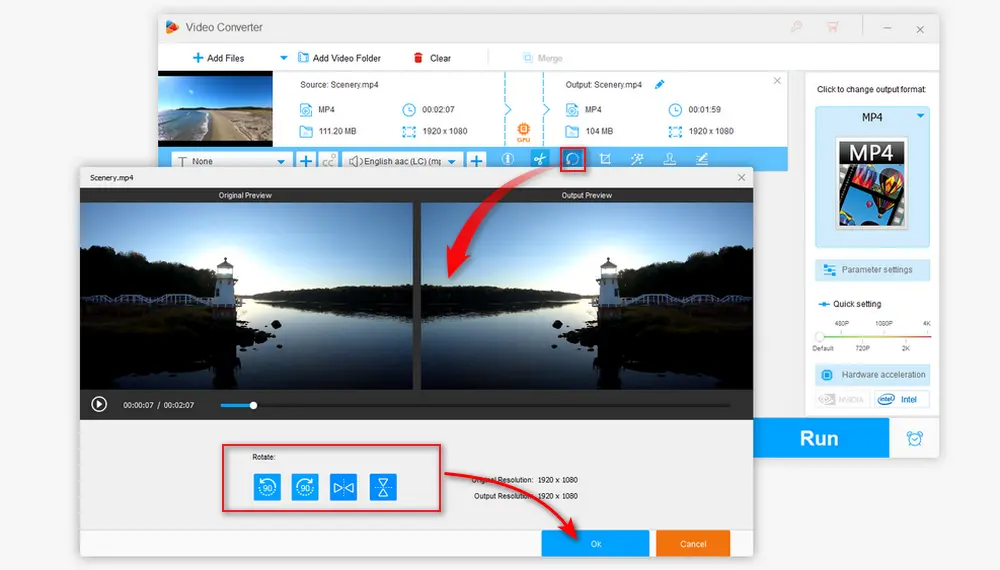1000x570 pixels.
Task: Open the scissors trim tool
Action: click(540, 159)
